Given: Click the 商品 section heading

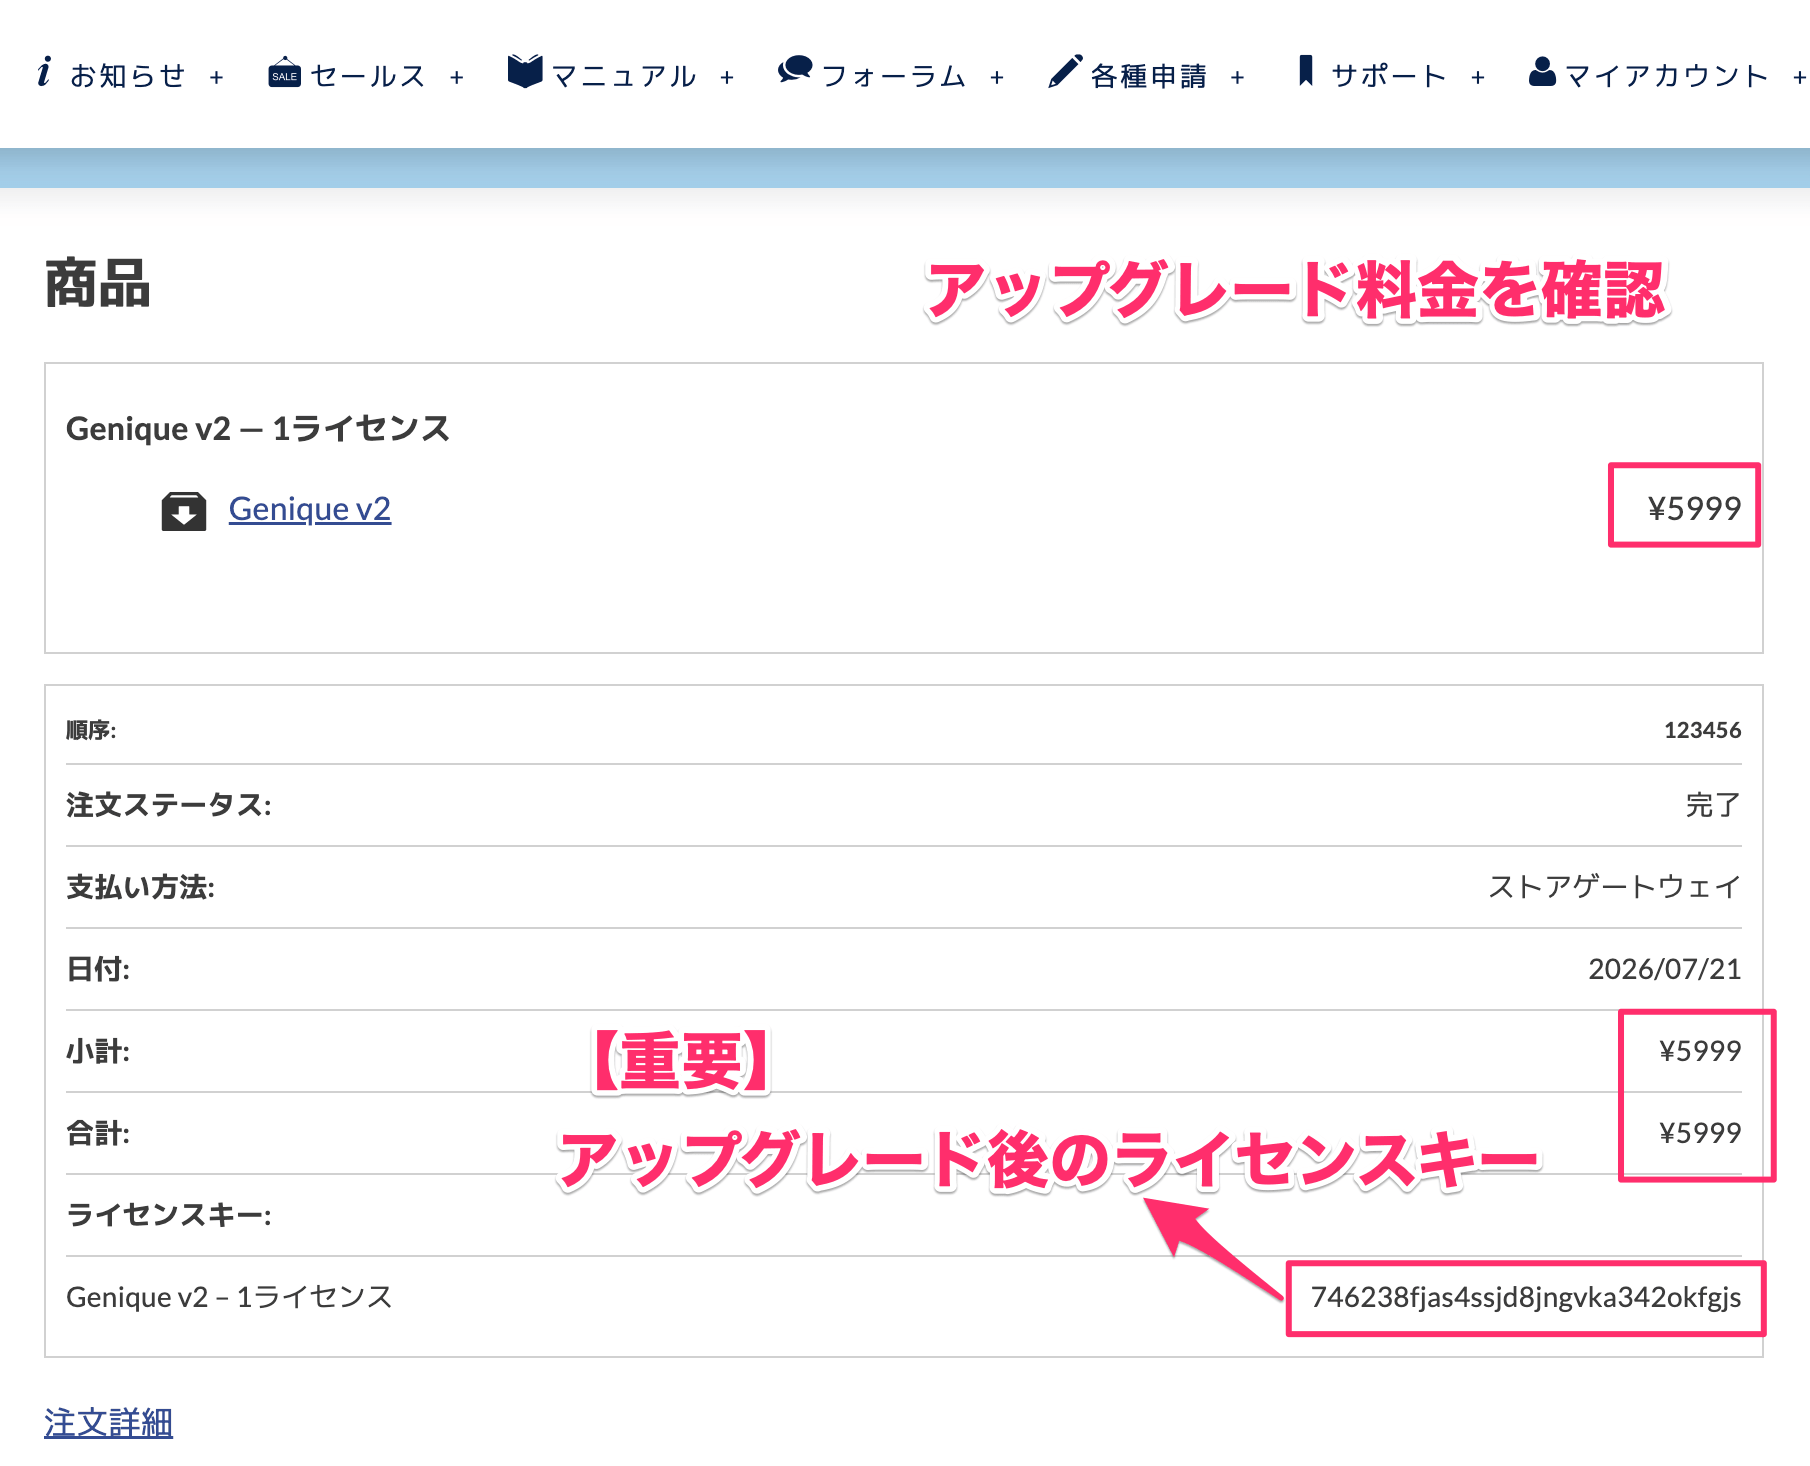Looking at the screenshot, I should [98, 284].
